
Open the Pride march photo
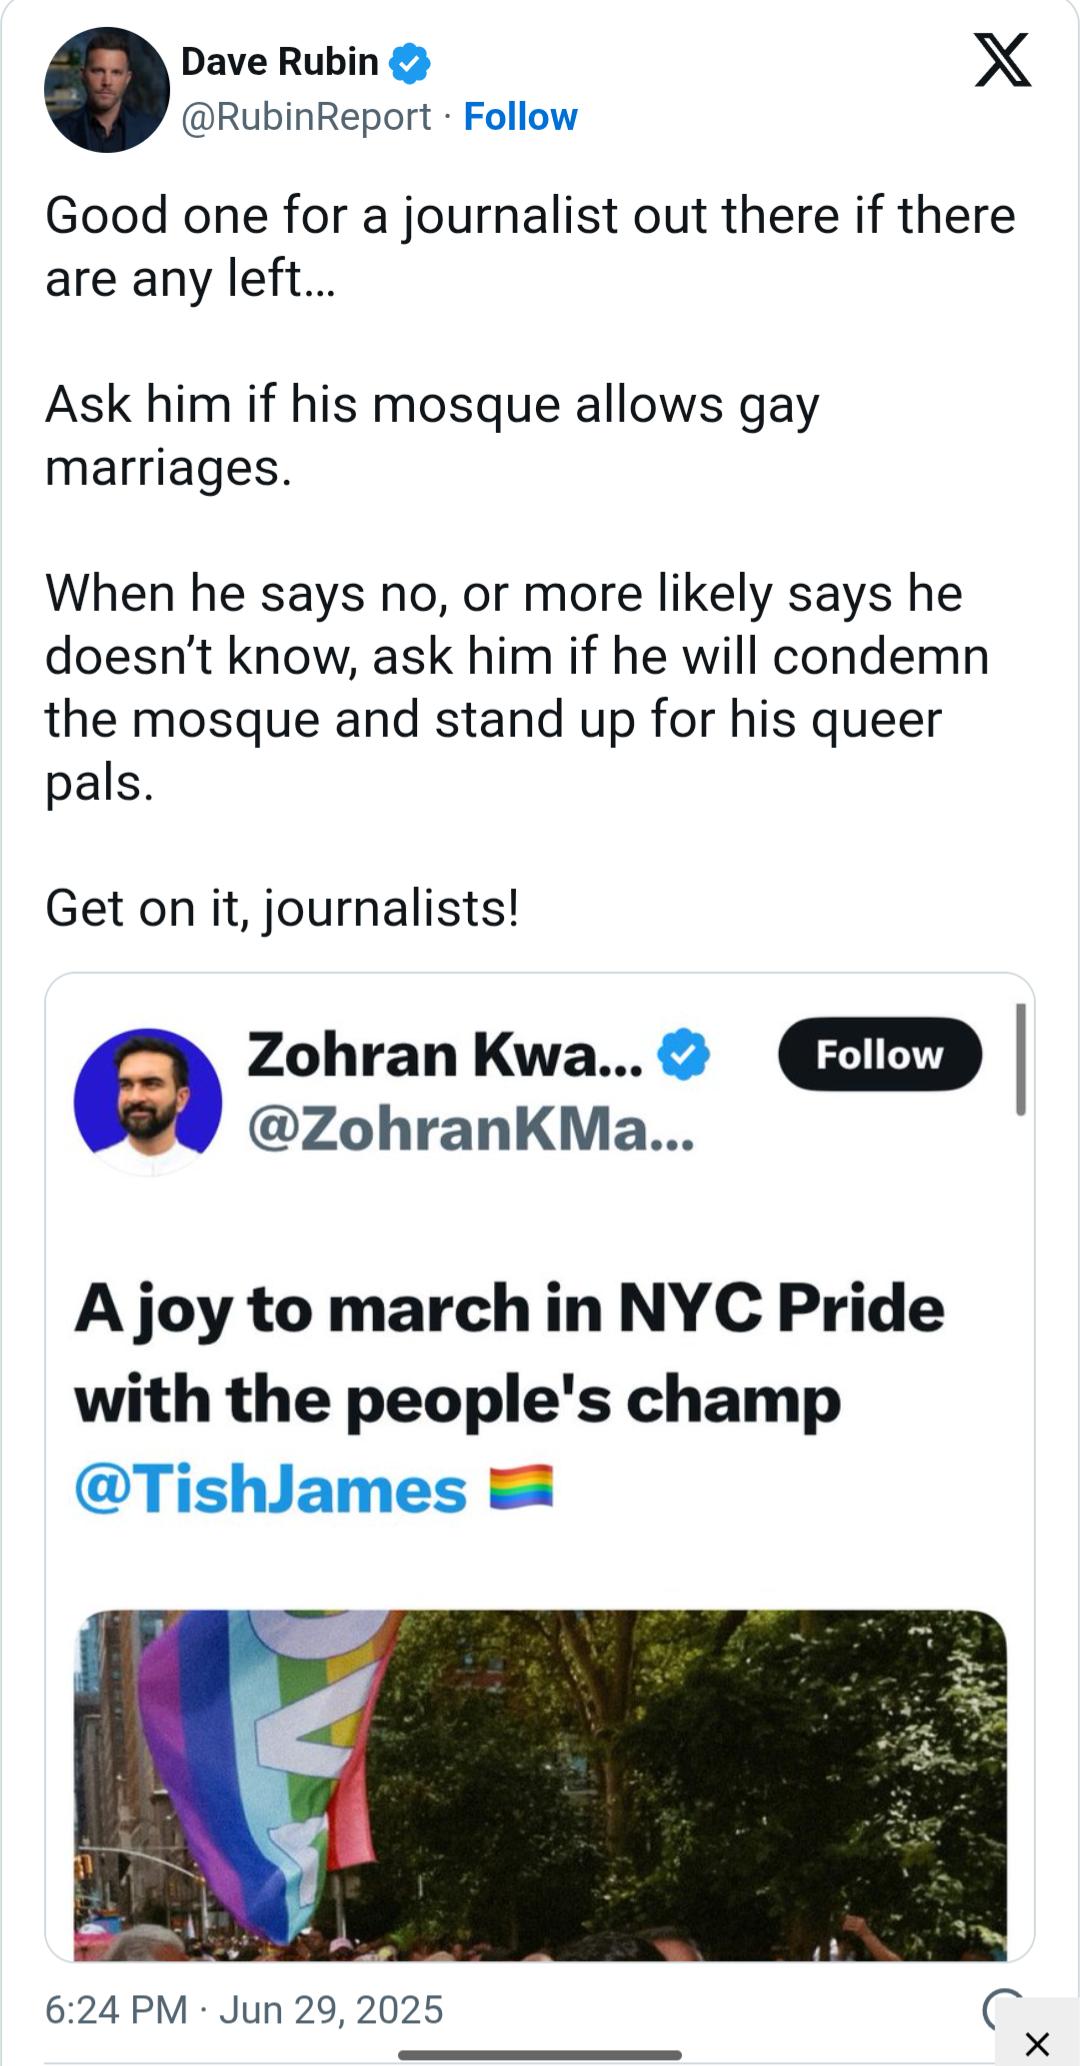click(540, 1784)
